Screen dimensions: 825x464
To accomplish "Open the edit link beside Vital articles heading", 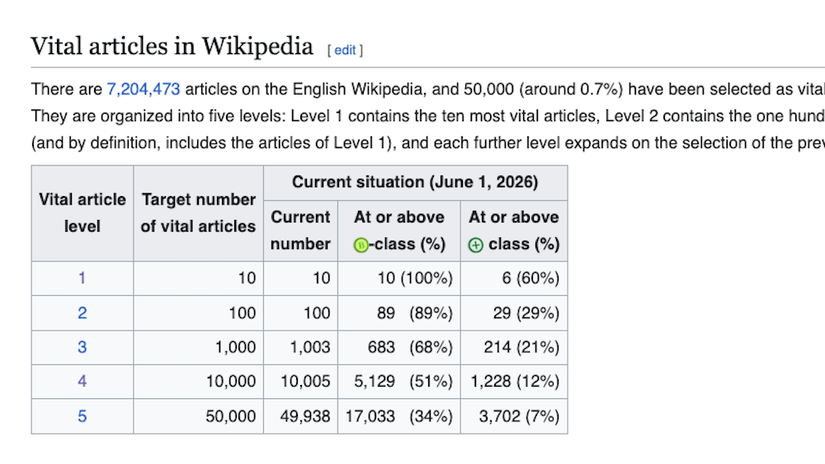I will [345, 50].
